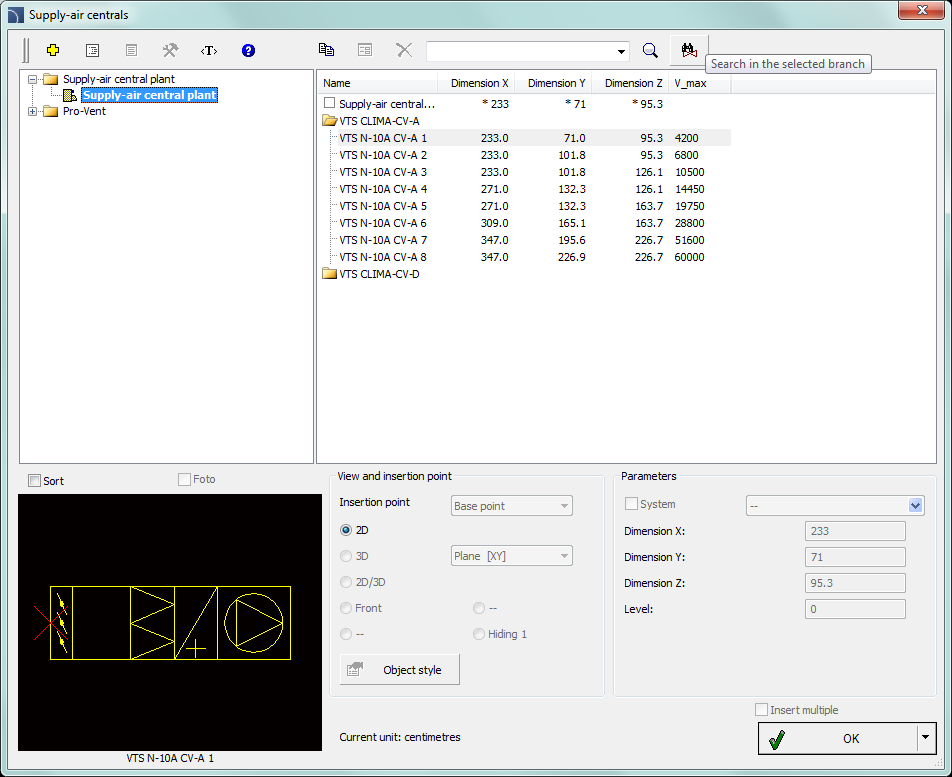The height and width of the screenshot is (777, 952).
Task: Open the dropdown arrow beside OK
Action: click(924, 738)
